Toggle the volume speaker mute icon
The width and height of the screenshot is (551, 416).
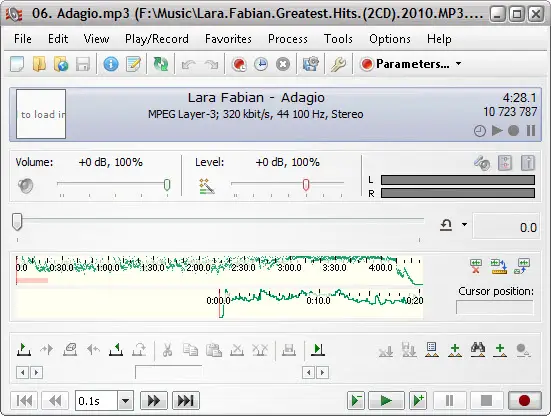(x=26, y=186)
